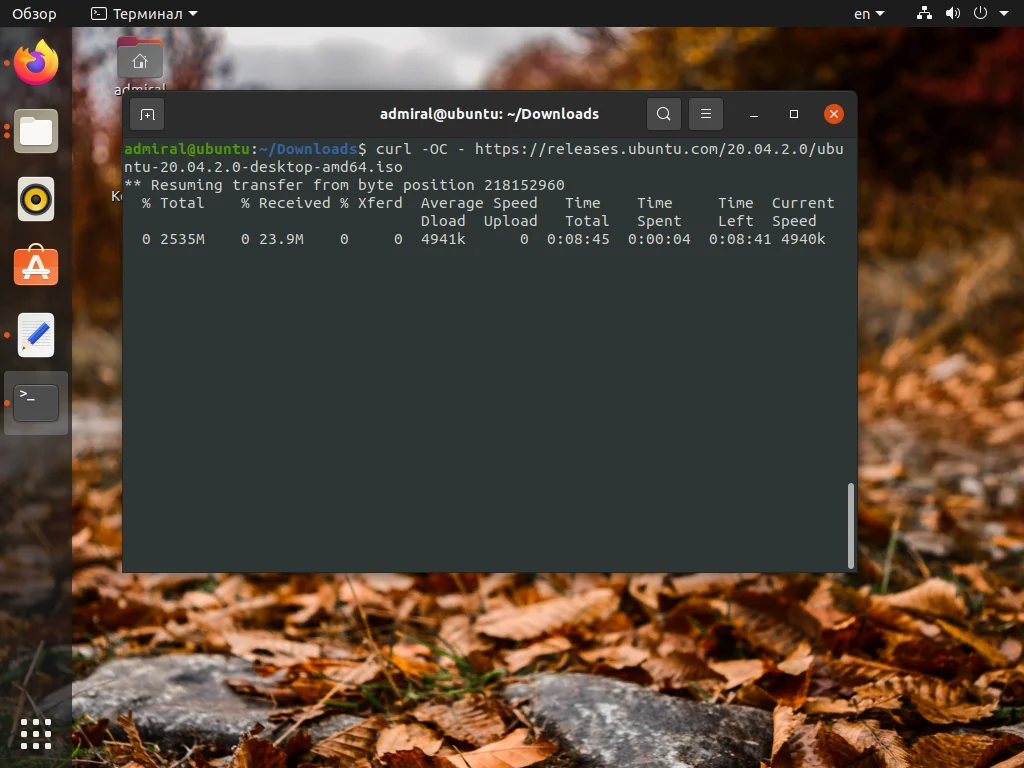Open the Show Applications grid

pos(35,734)
